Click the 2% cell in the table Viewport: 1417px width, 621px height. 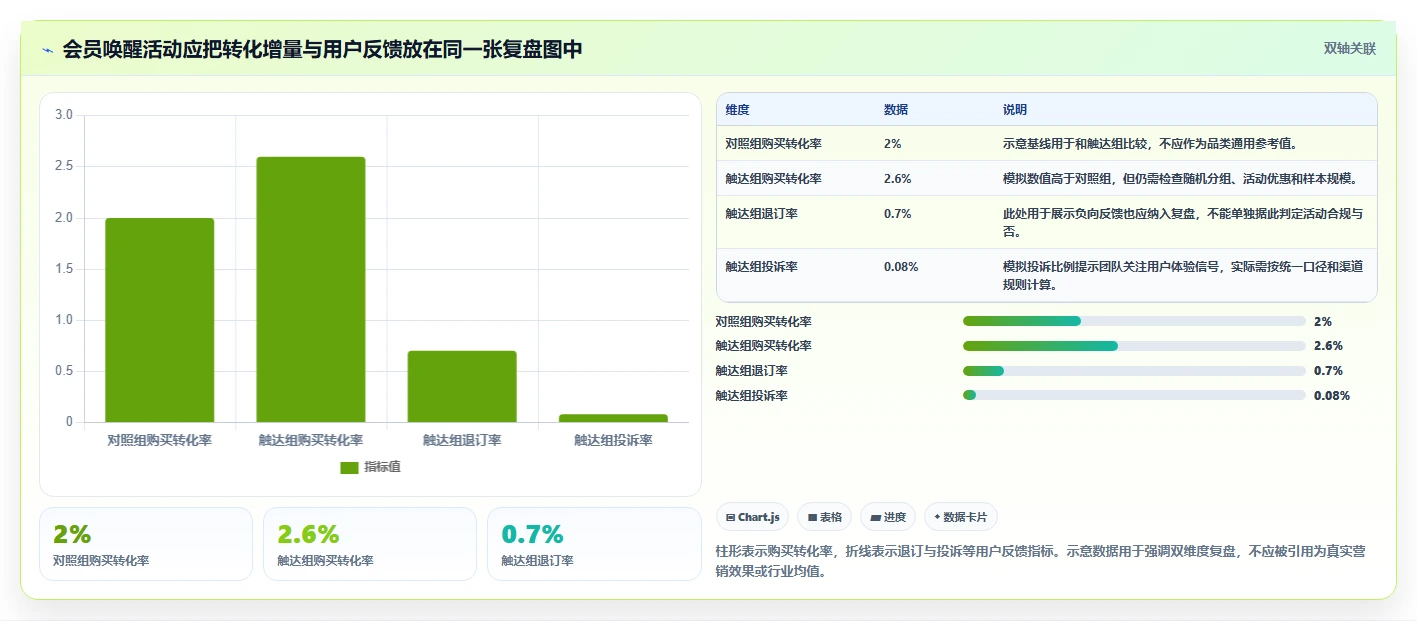tap(892, 144)
